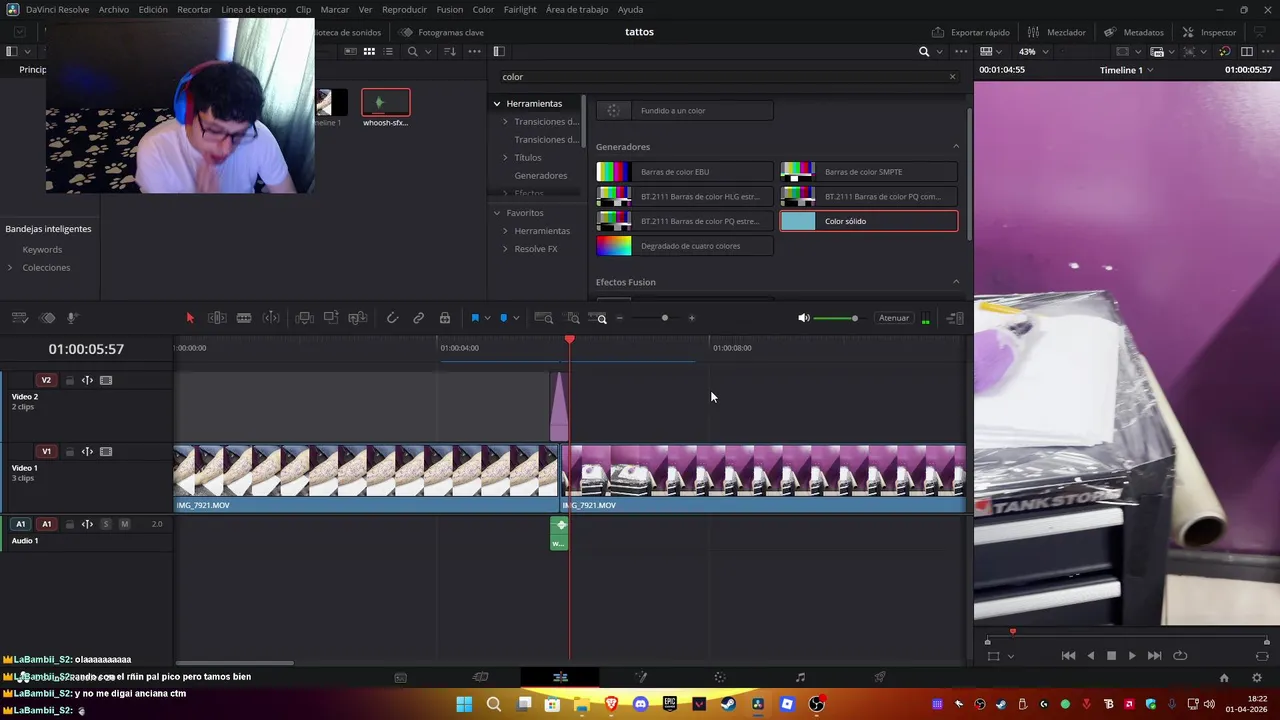Lock the Video 1 track
The height and width of the screenshot is (720, 1280).
click(69, 452)
